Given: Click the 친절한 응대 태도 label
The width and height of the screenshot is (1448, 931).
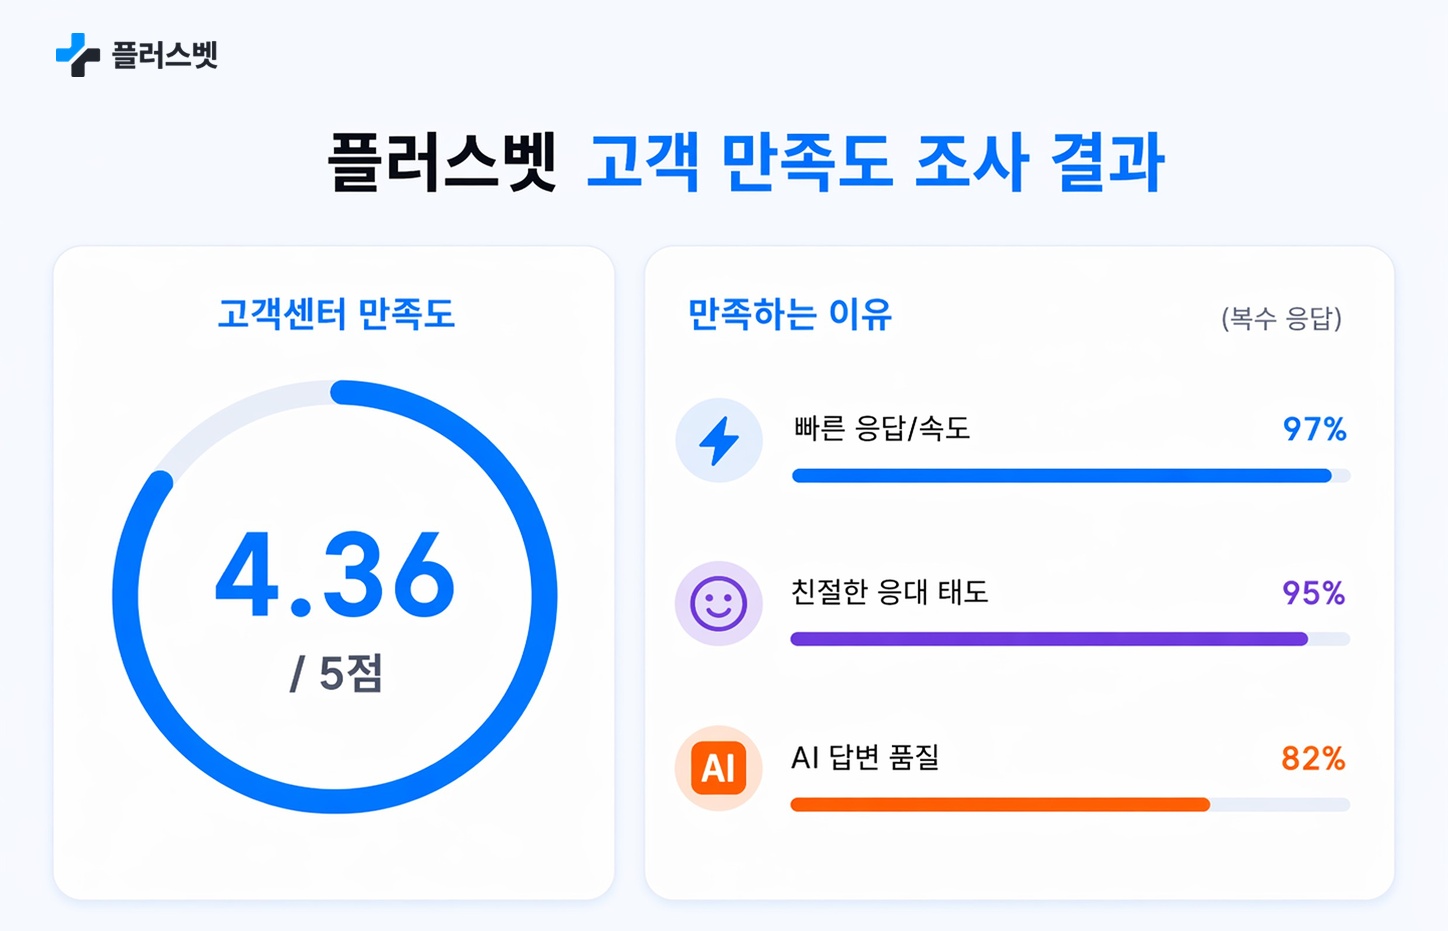Looking at the screenshot, I should [x=889, y=592].
